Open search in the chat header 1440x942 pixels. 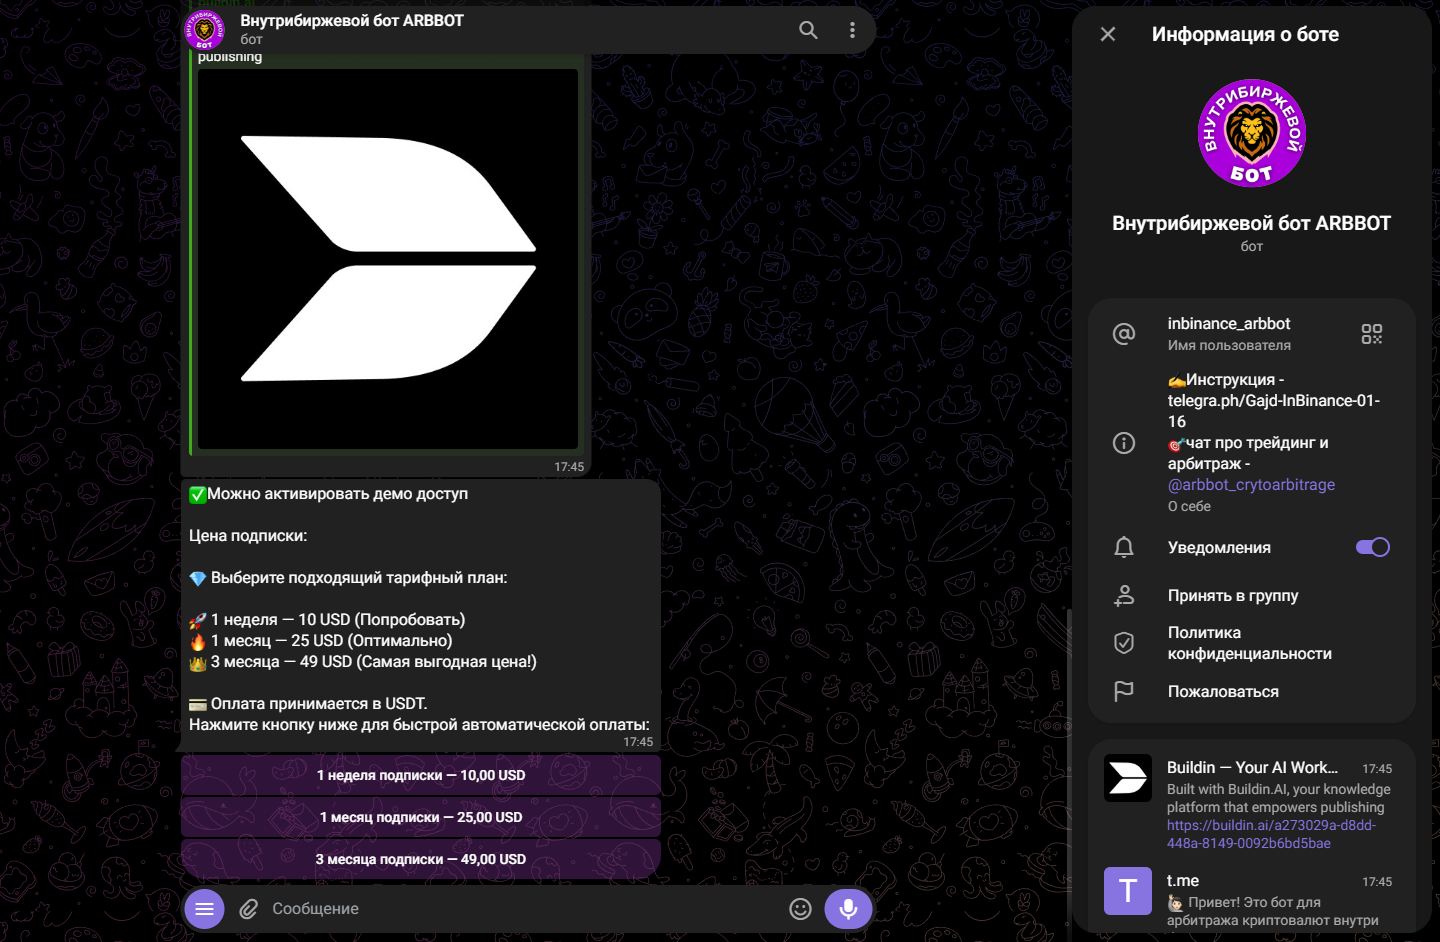pos(808,30)
